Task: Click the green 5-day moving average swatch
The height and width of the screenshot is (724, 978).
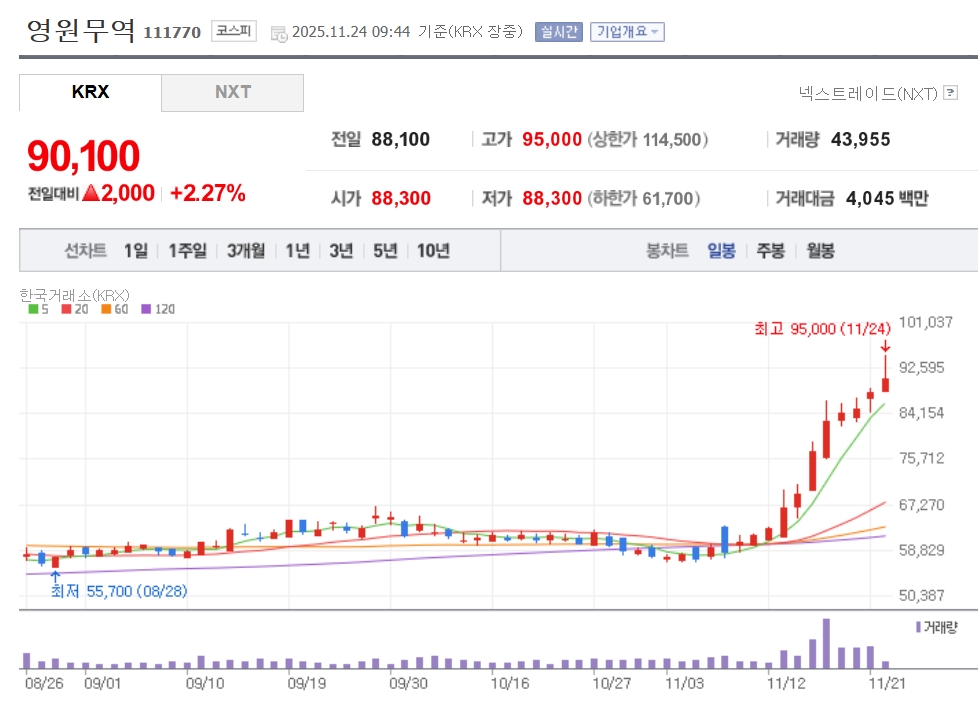Action: pyautogui.click(x=32, y=309)
